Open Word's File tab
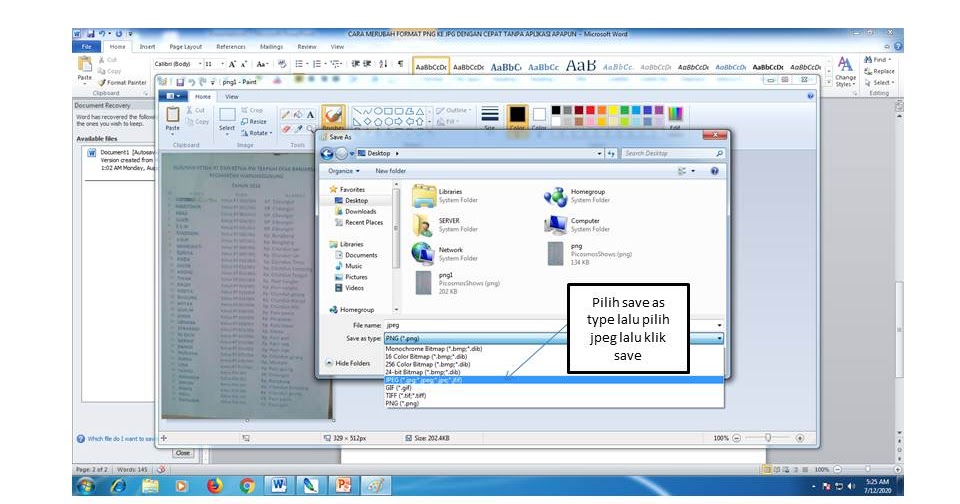960x504 pixels. coord(86,47)
